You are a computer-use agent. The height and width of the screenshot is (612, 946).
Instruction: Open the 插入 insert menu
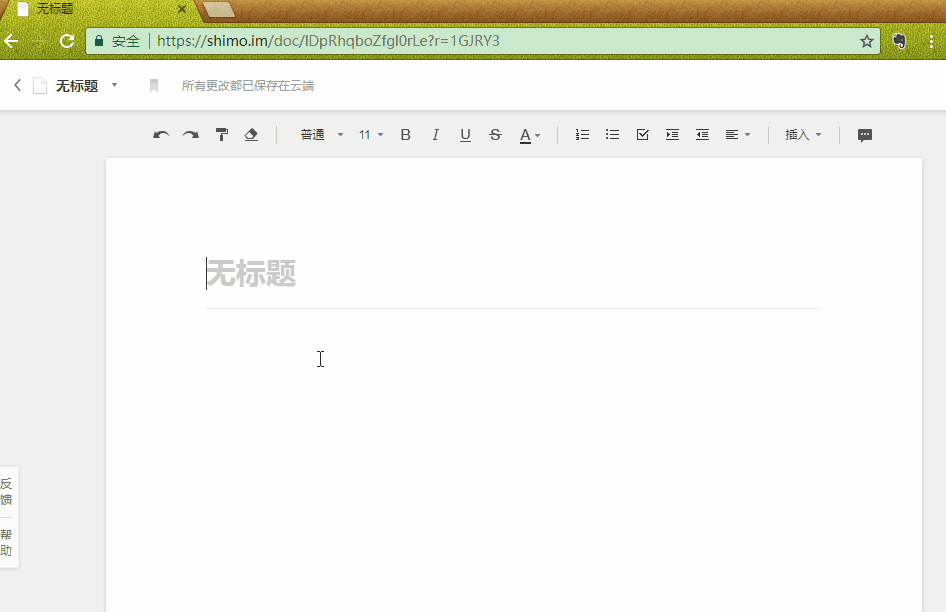(803, 135)
